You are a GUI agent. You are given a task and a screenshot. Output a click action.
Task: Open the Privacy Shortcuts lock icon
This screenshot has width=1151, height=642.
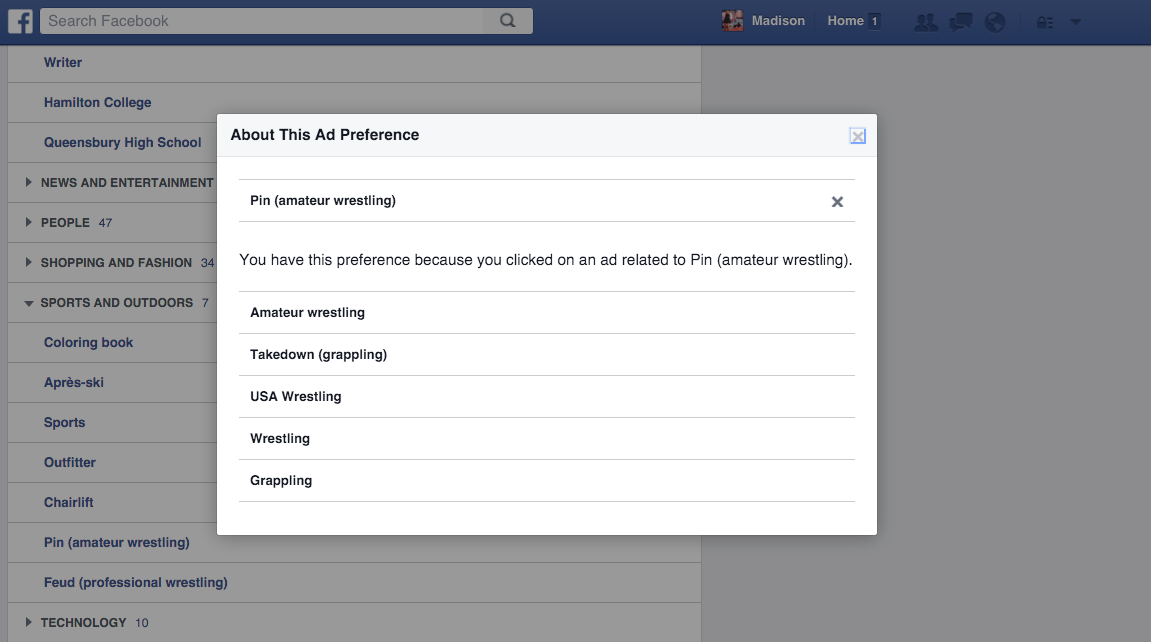pyautogui.click(x=1045, y=22)
